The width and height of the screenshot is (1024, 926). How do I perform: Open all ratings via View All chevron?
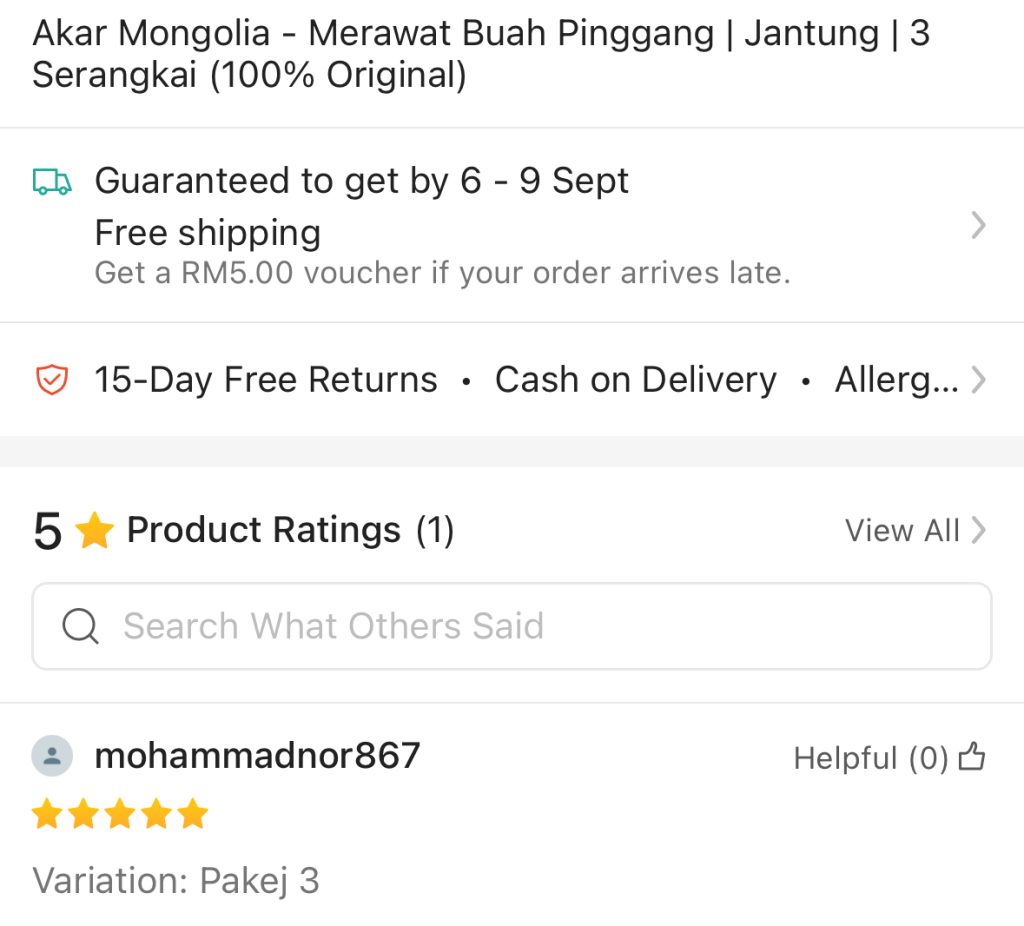978,530
